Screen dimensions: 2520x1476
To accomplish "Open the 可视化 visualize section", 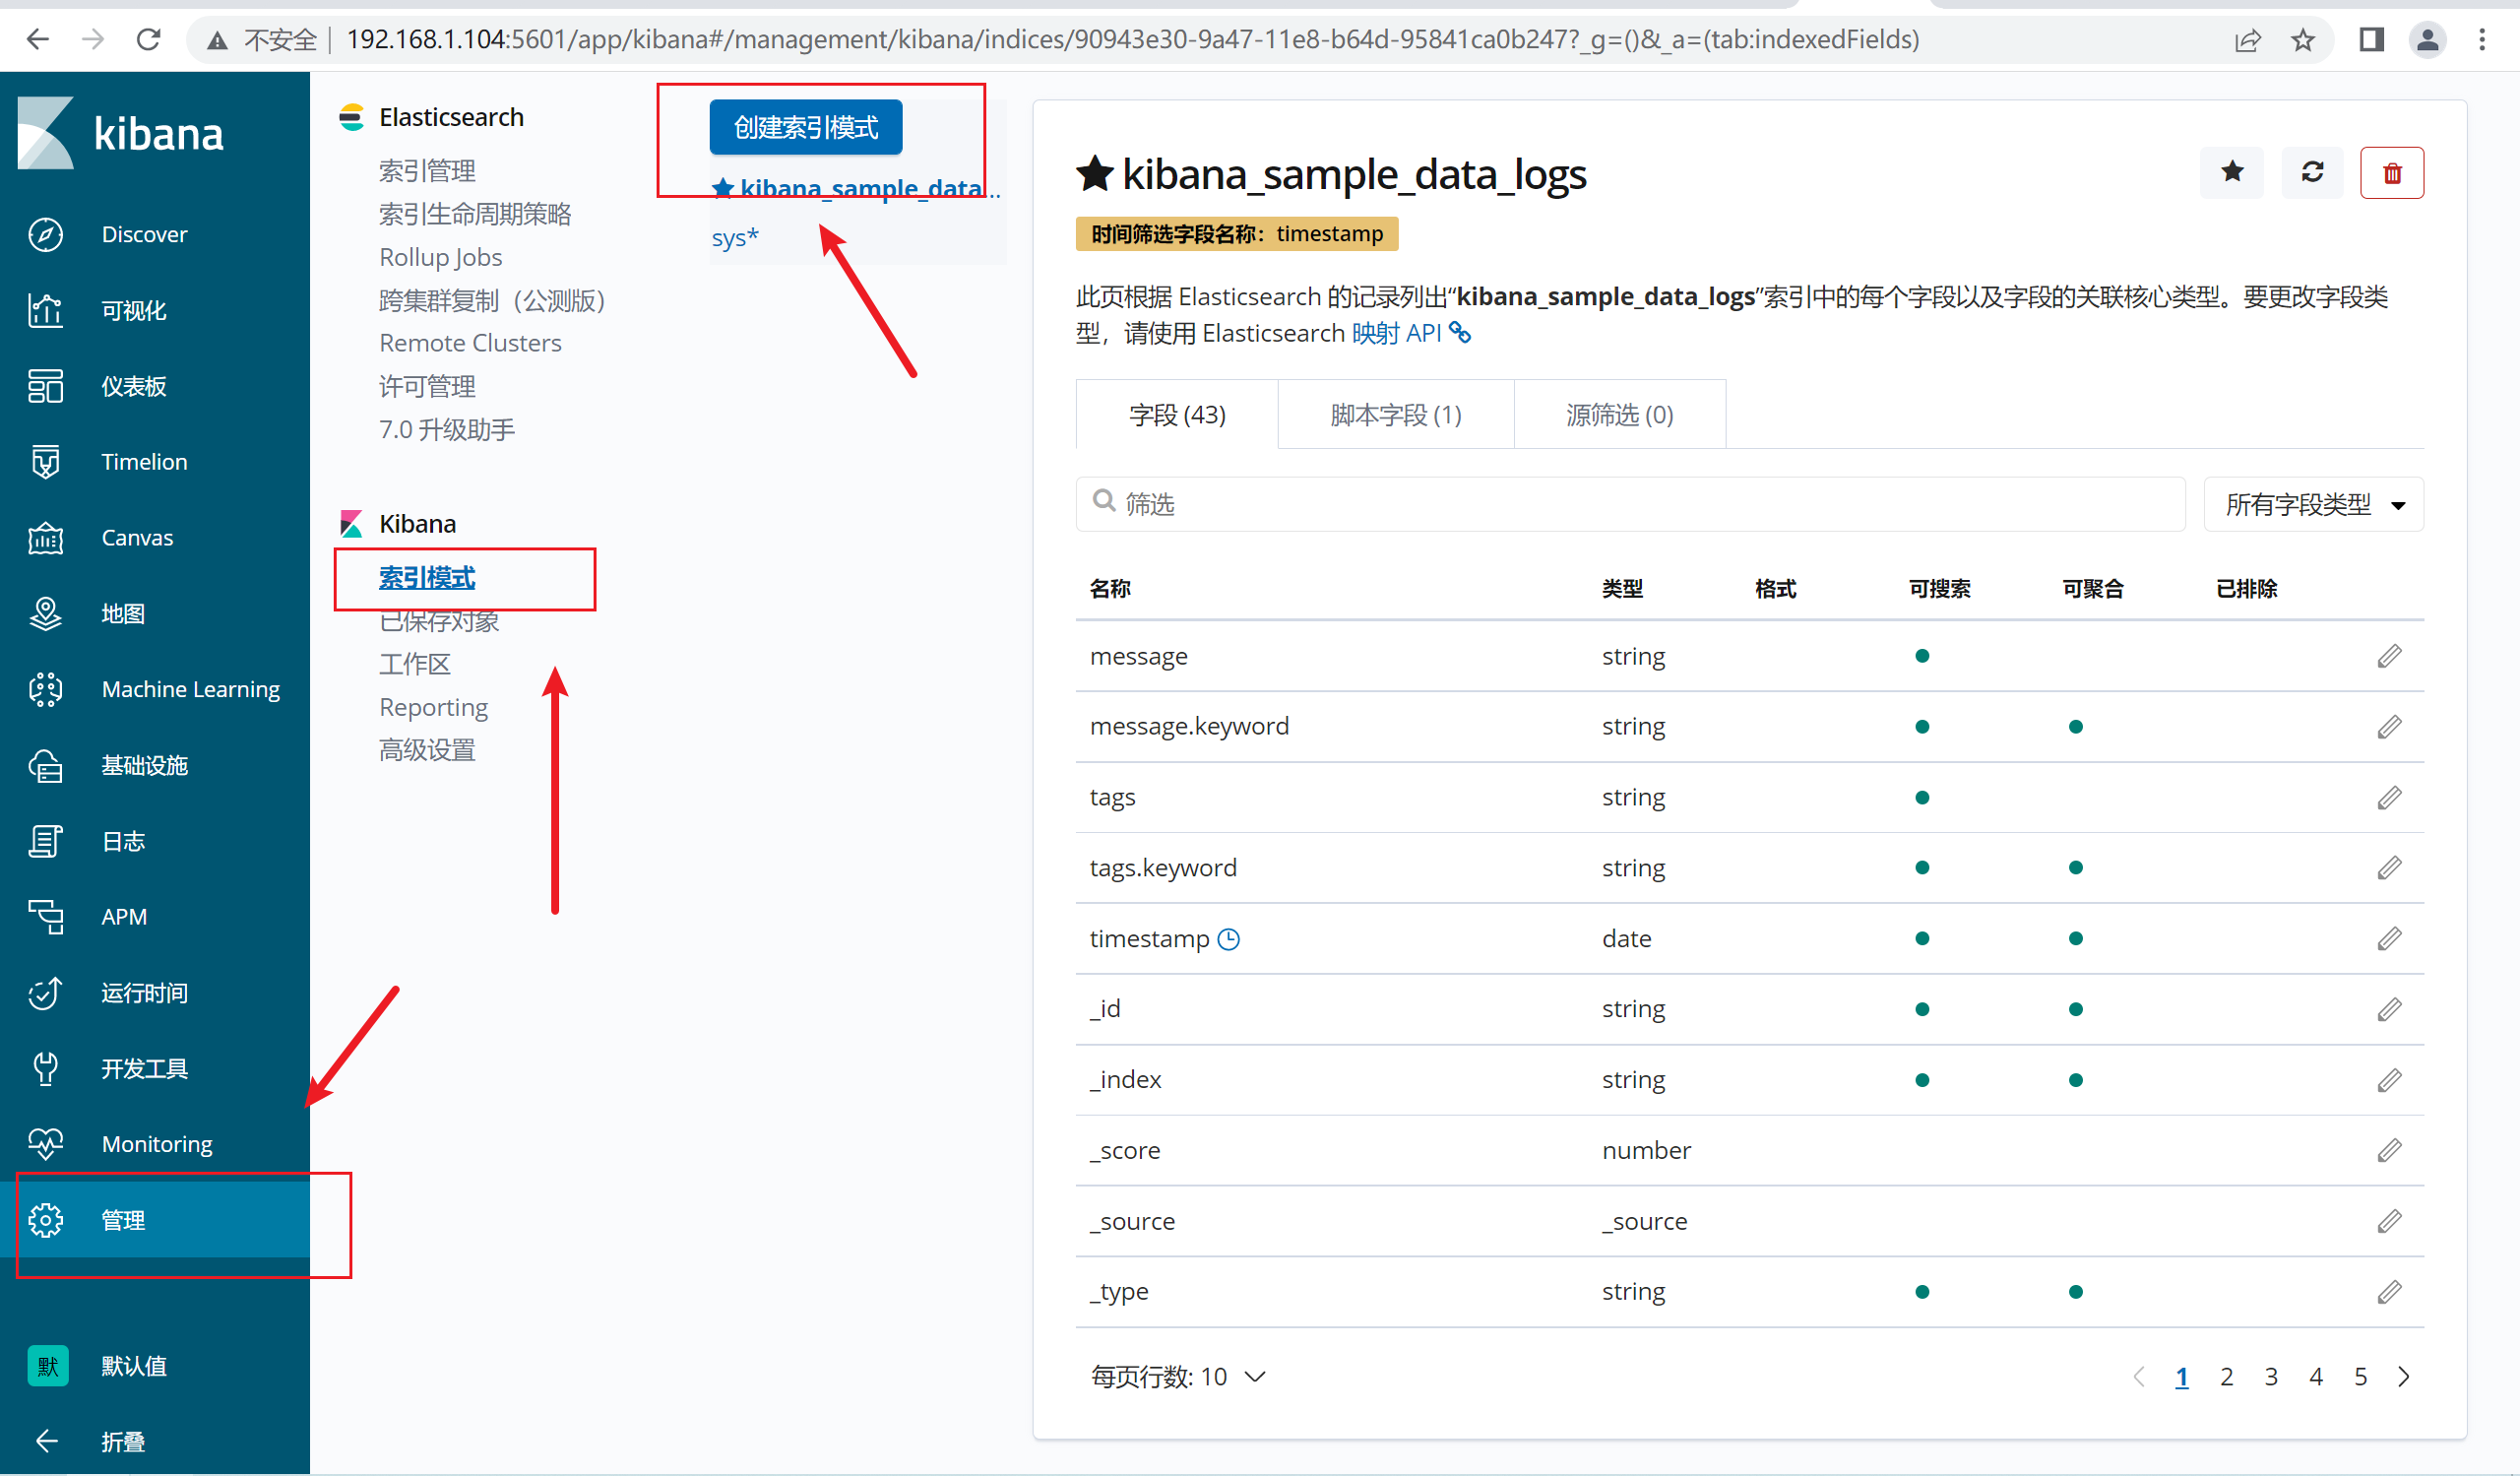I will click(x=134, y=310).
